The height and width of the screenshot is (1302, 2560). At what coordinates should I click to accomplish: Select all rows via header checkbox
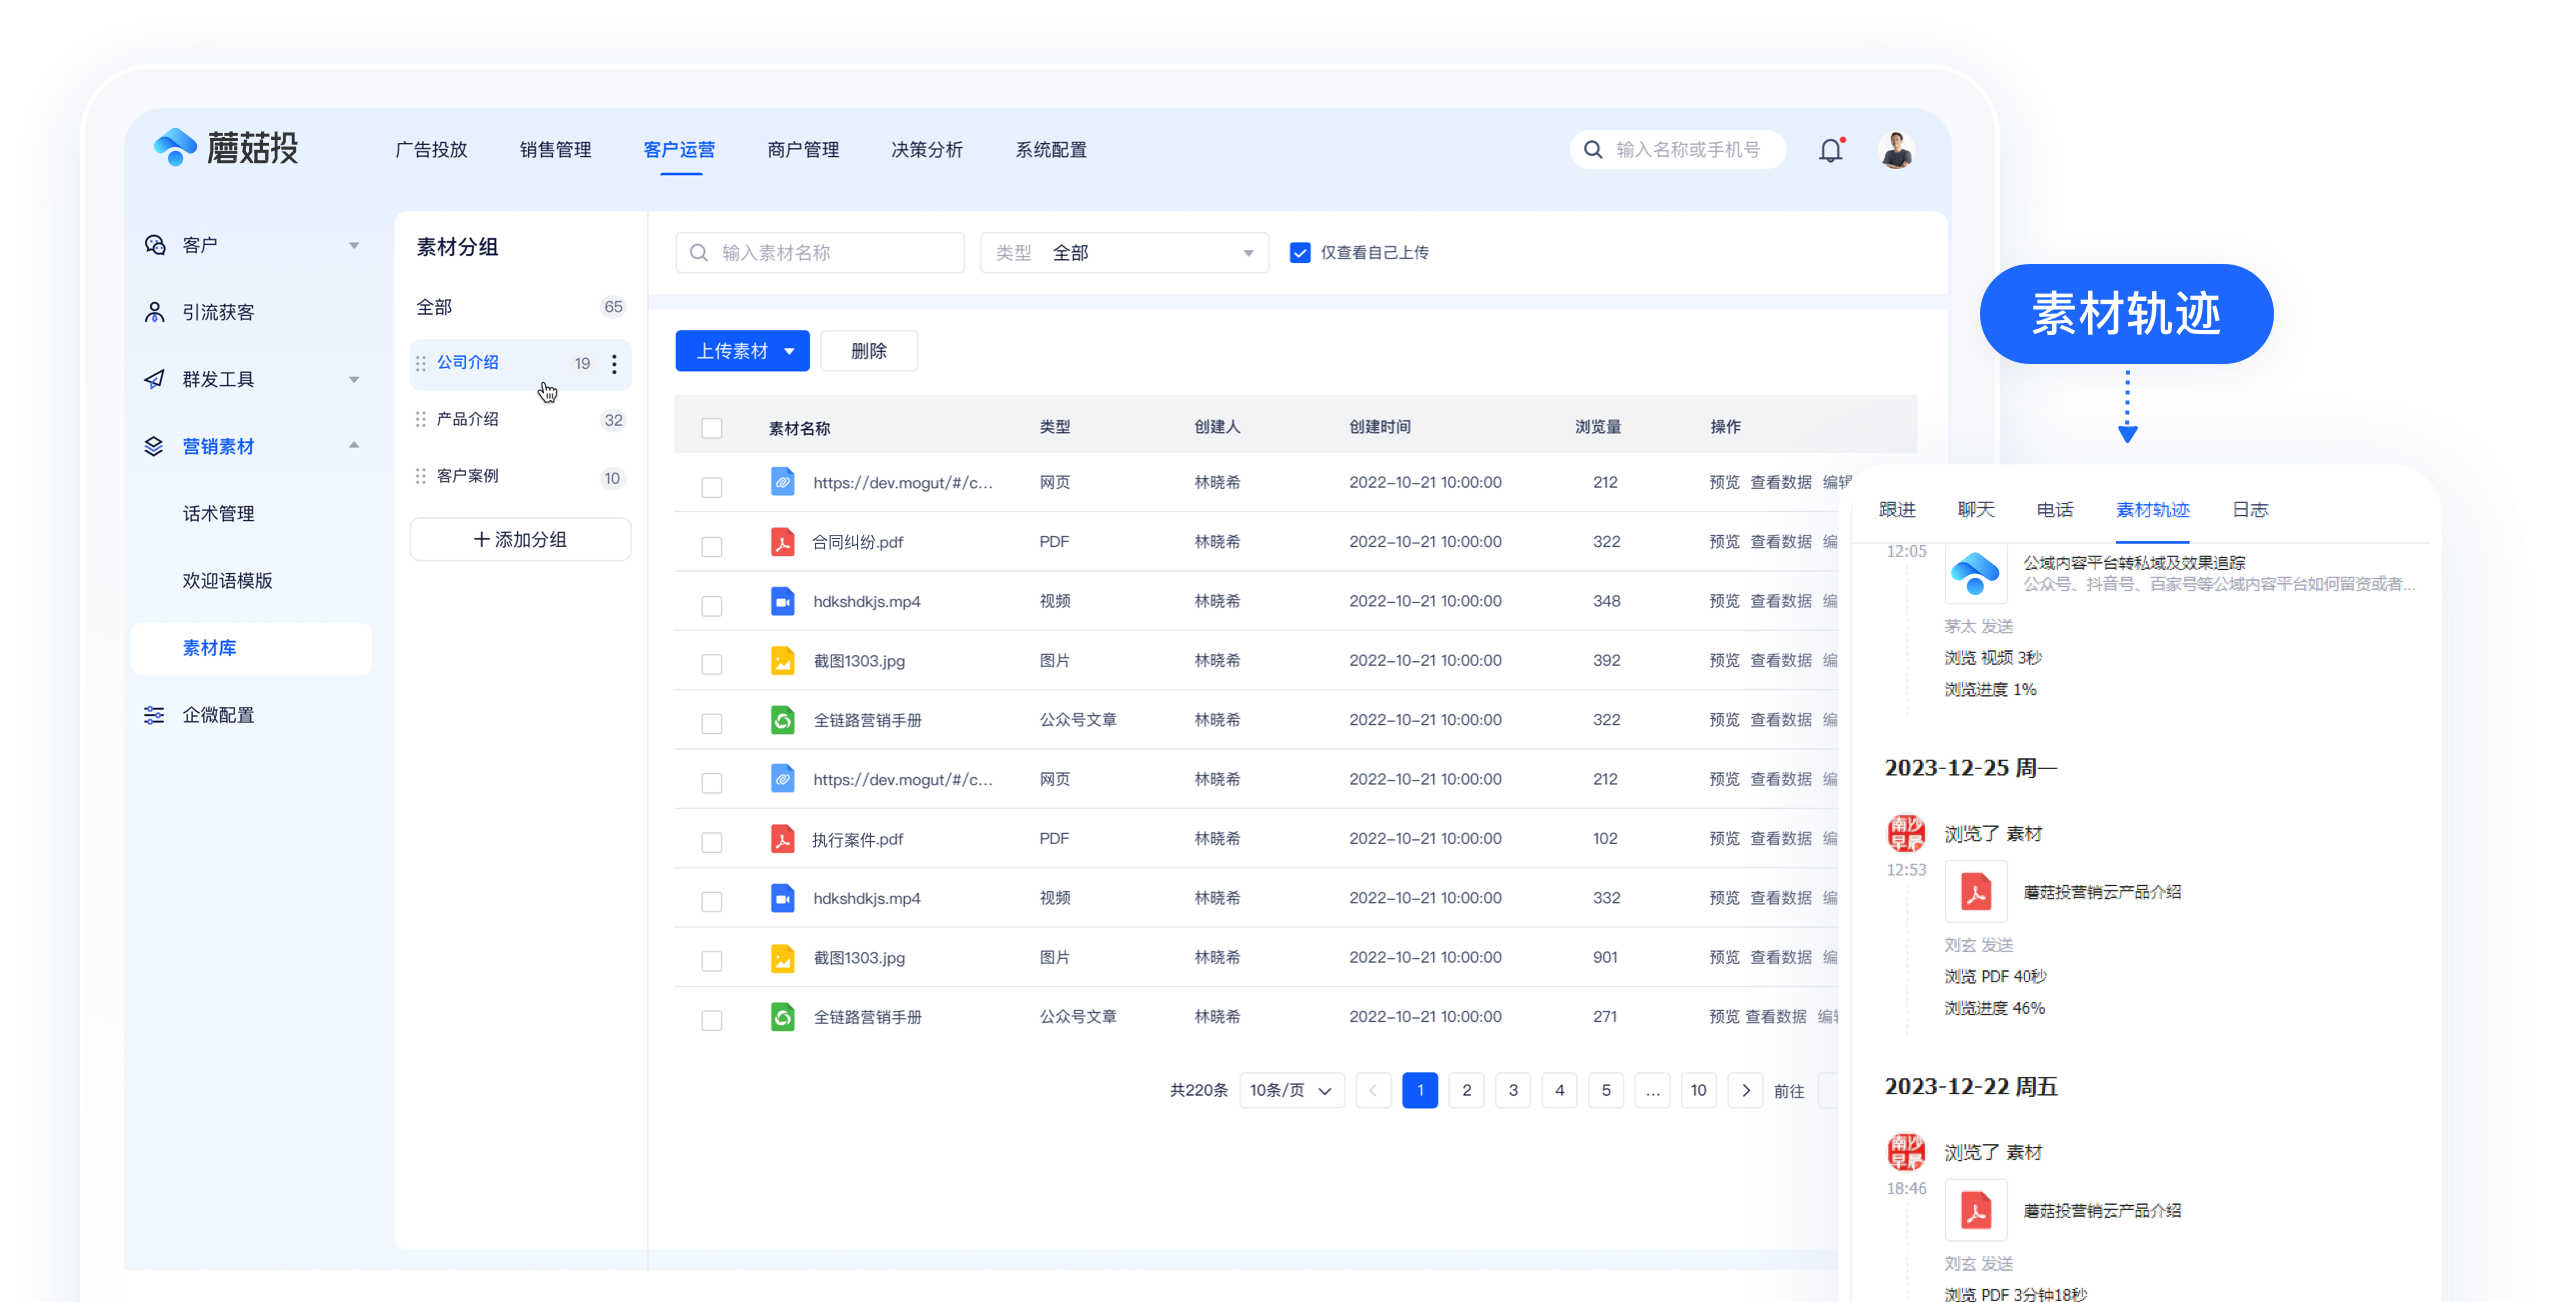click(712, 427)
